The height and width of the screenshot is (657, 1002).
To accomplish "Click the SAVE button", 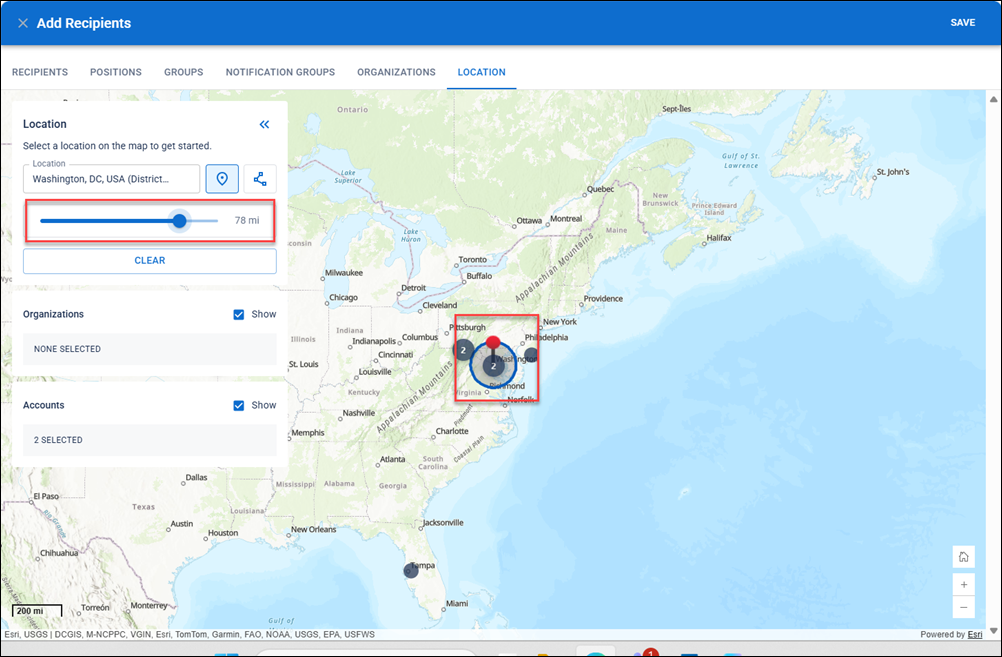I will (x=962, y=22).
